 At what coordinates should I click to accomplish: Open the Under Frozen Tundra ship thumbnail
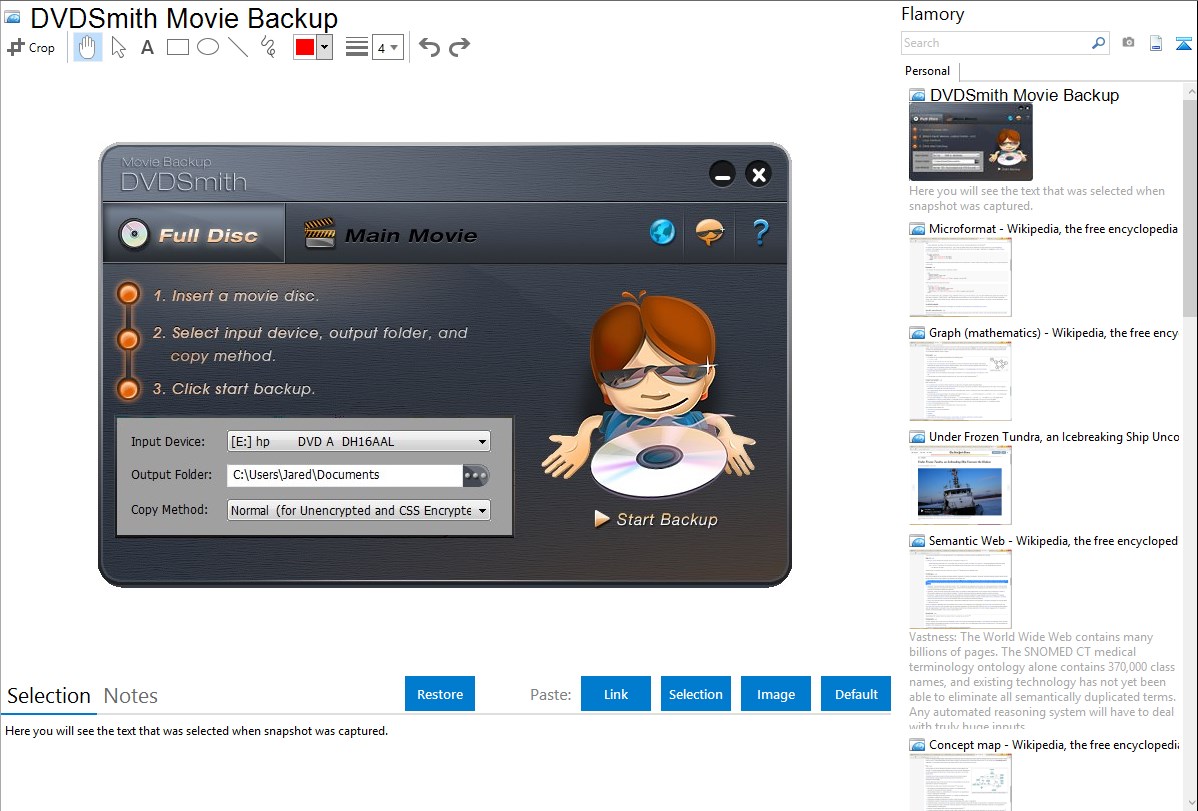pyautogui.click(x=960, y=485)
